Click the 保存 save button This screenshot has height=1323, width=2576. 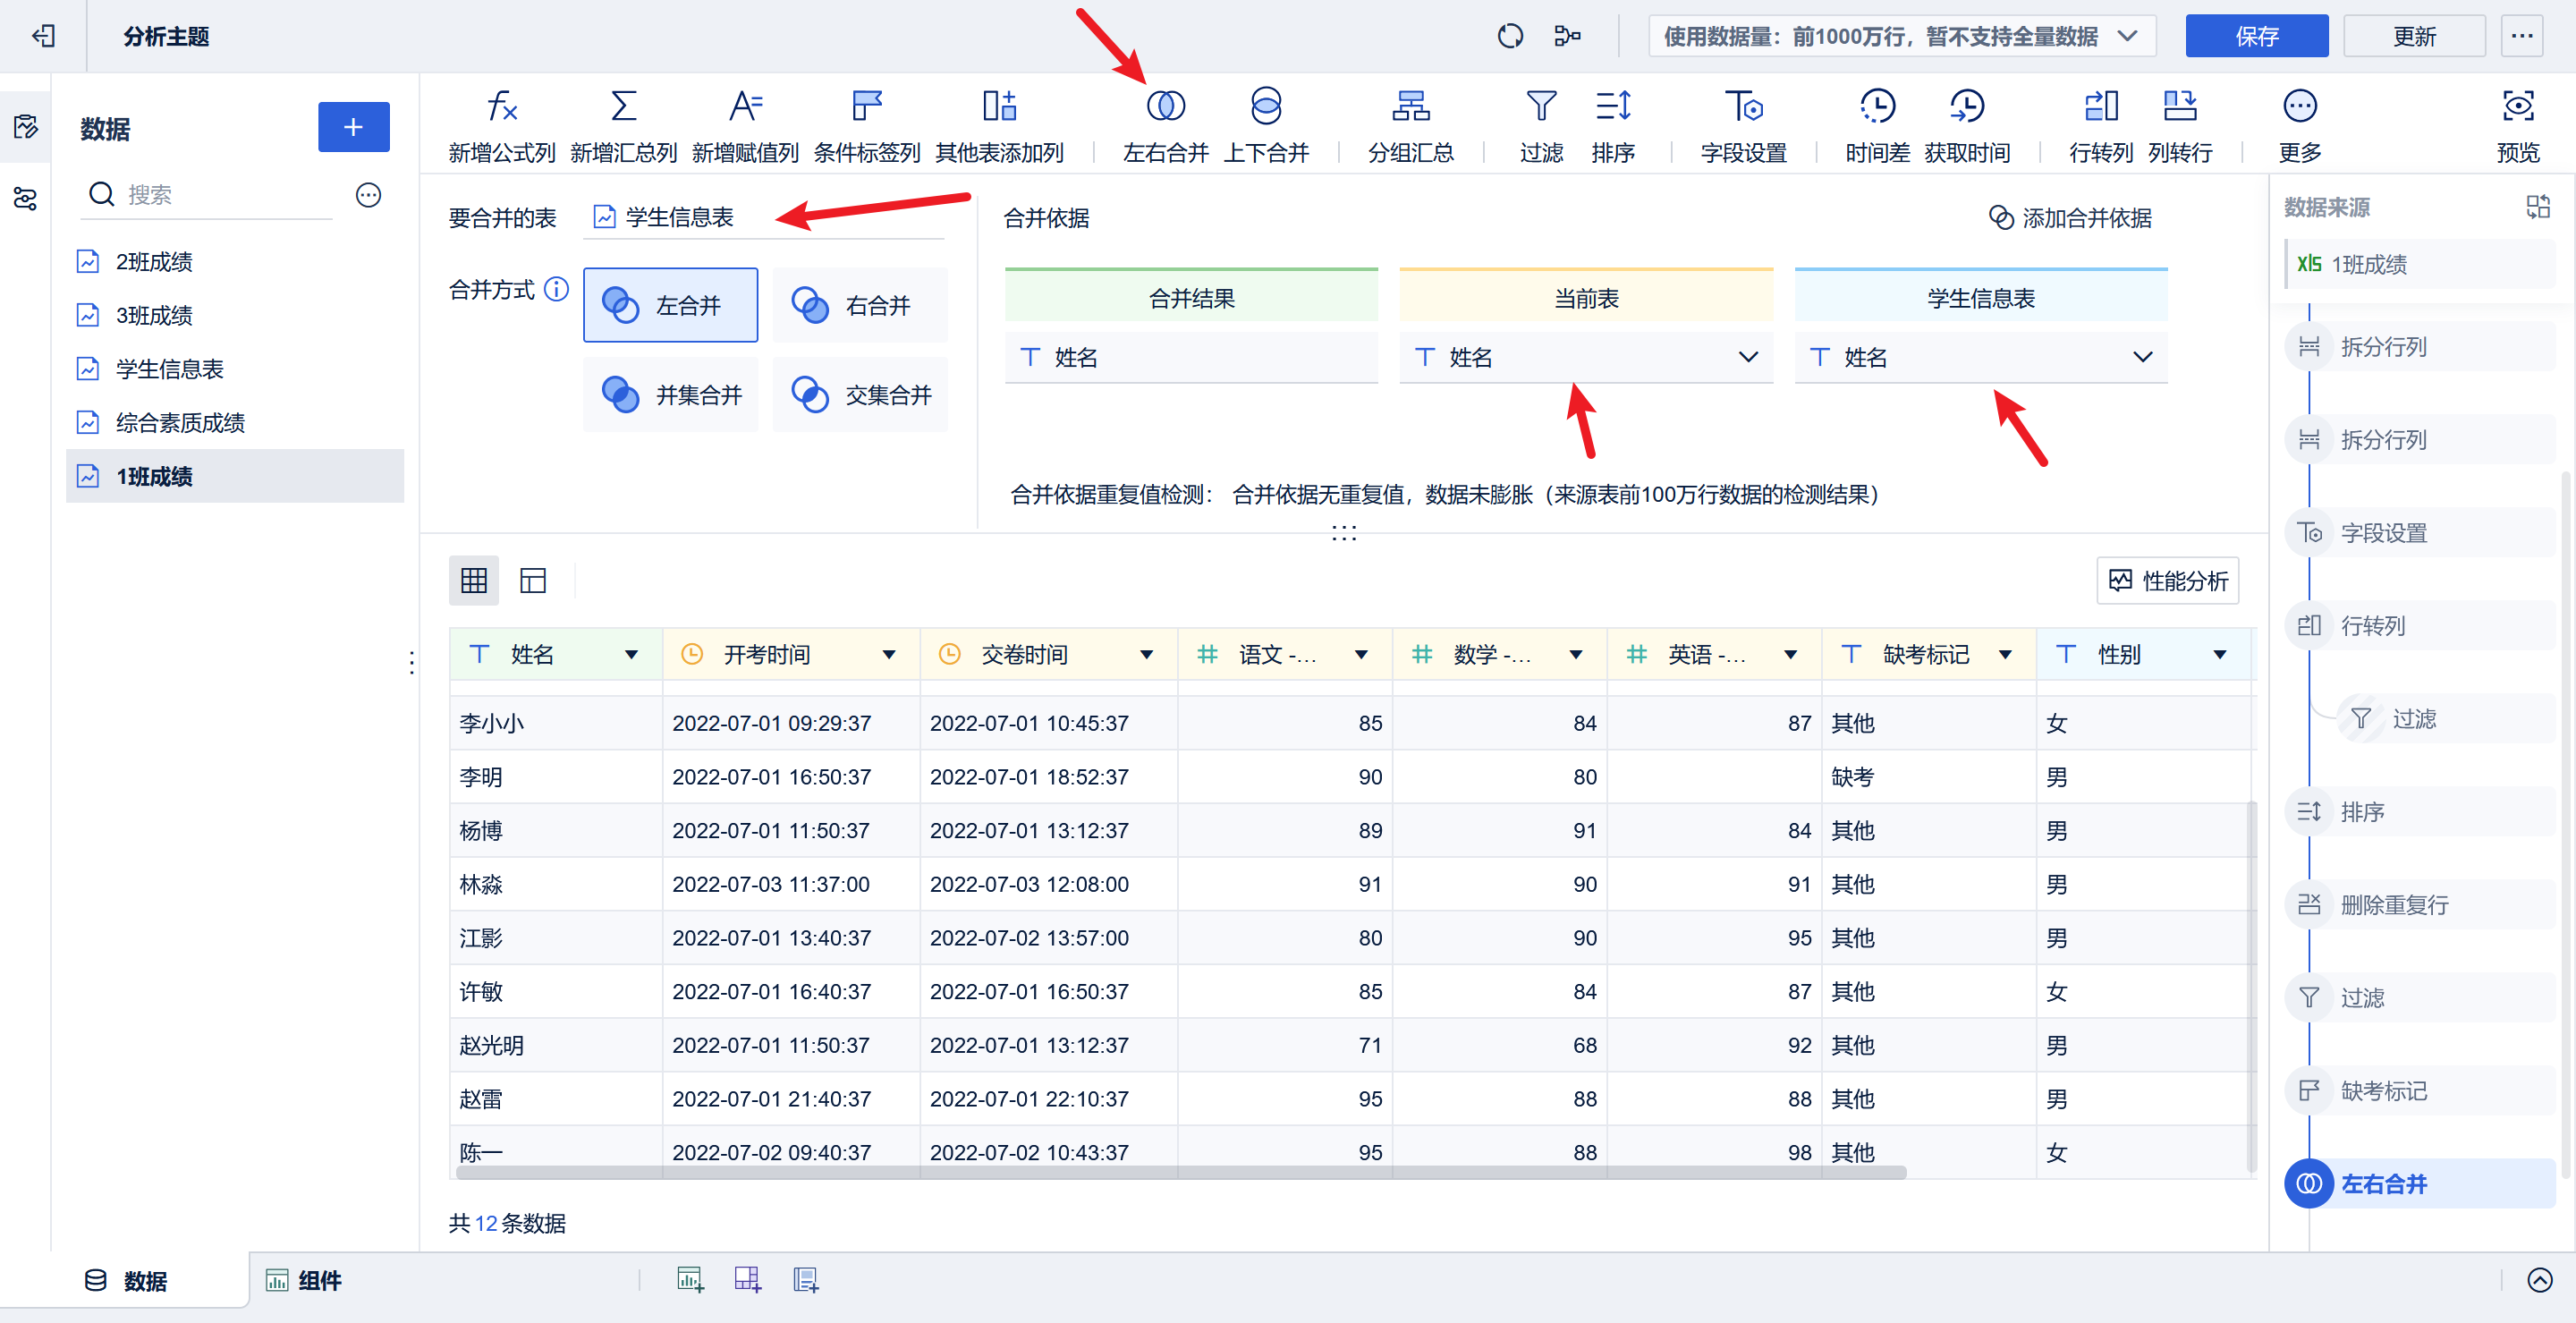point(2257,36)
